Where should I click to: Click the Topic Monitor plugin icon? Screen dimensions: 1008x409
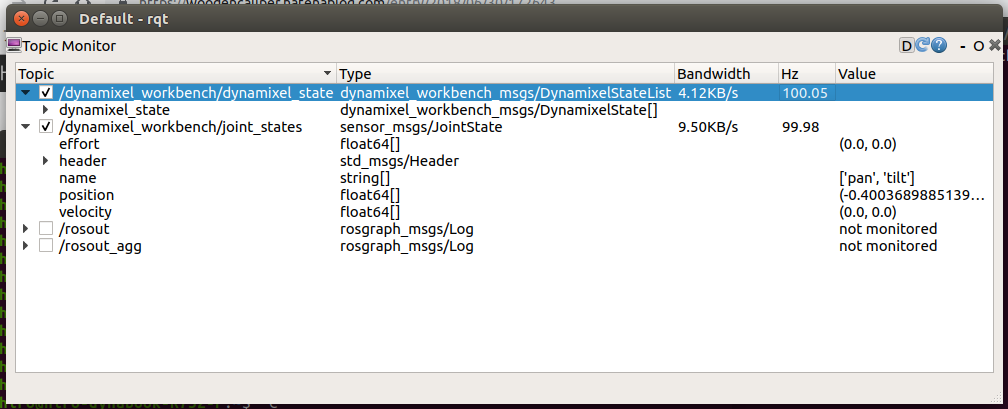14,46
